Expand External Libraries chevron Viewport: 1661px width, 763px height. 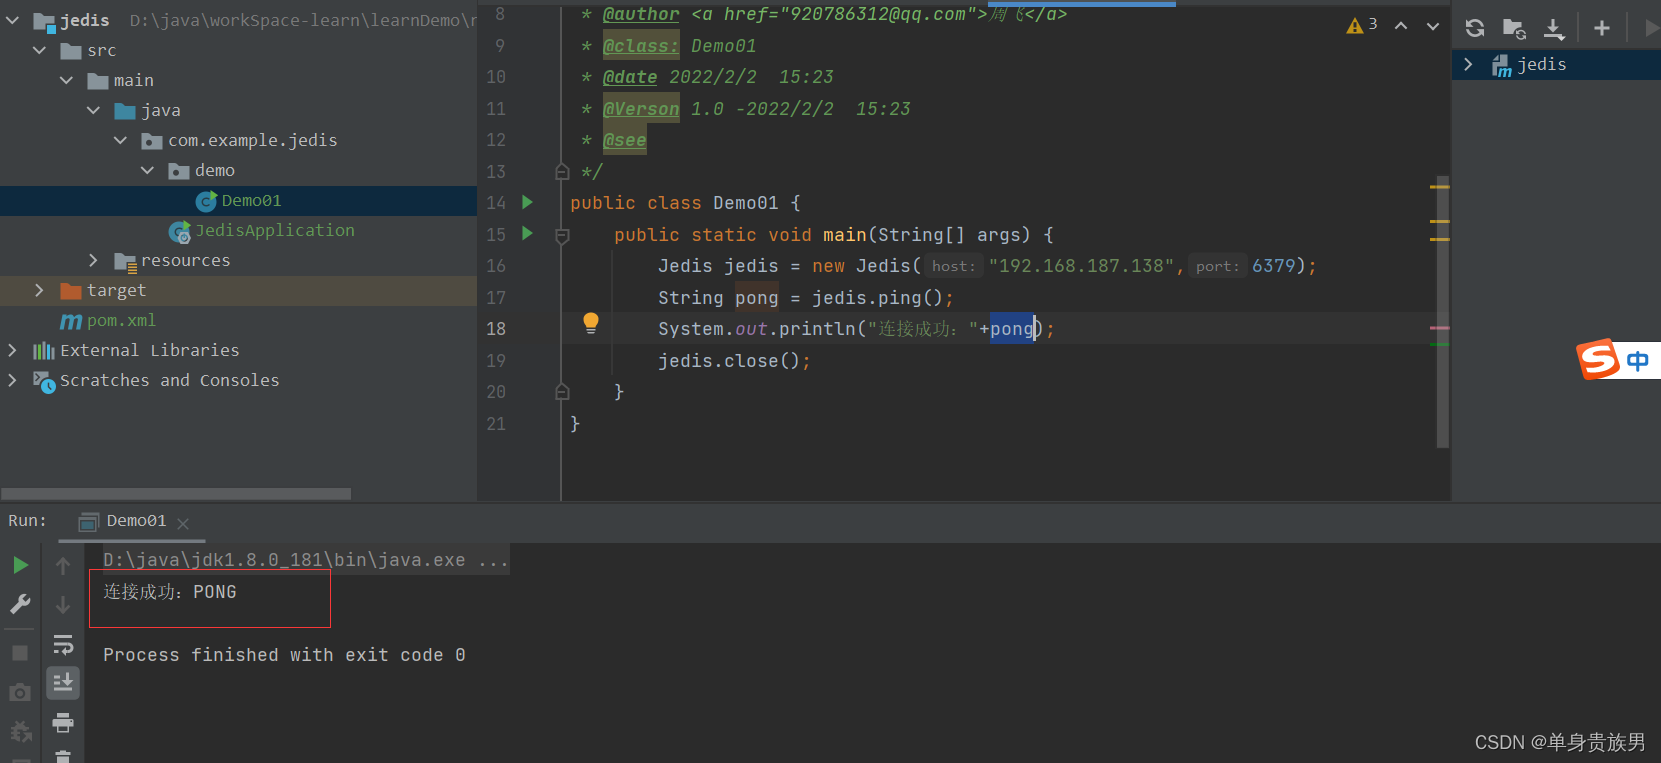13,350
